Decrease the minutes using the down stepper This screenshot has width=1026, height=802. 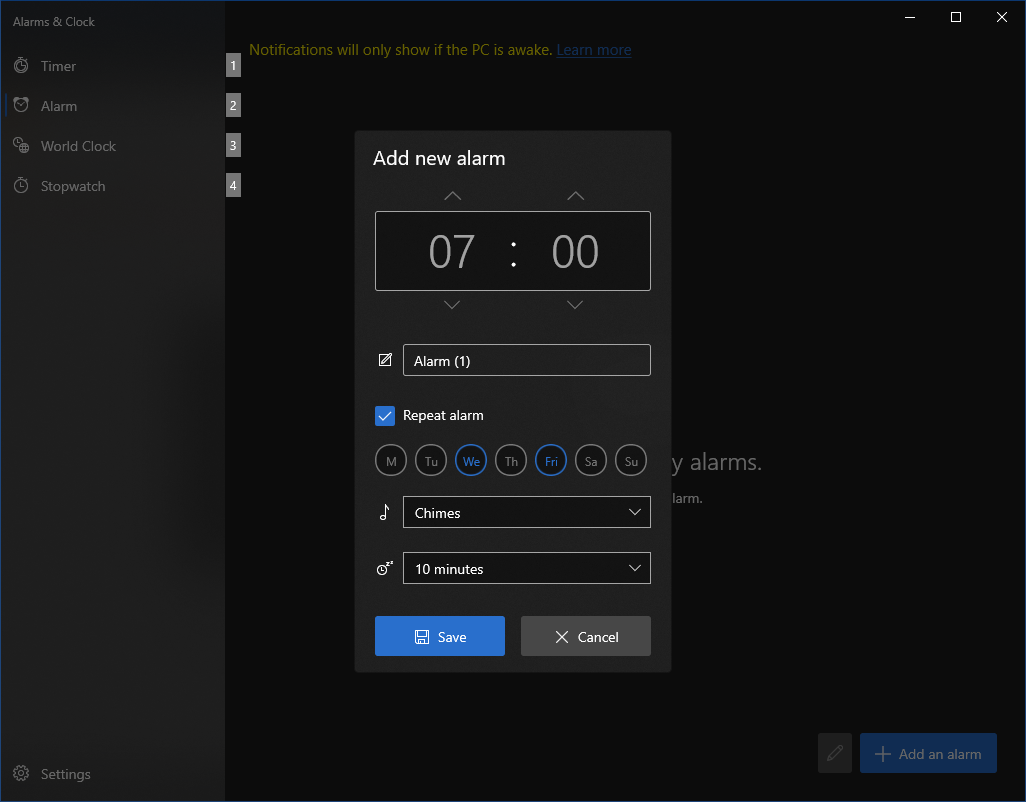pyautogui.click(x=574, y=305)
